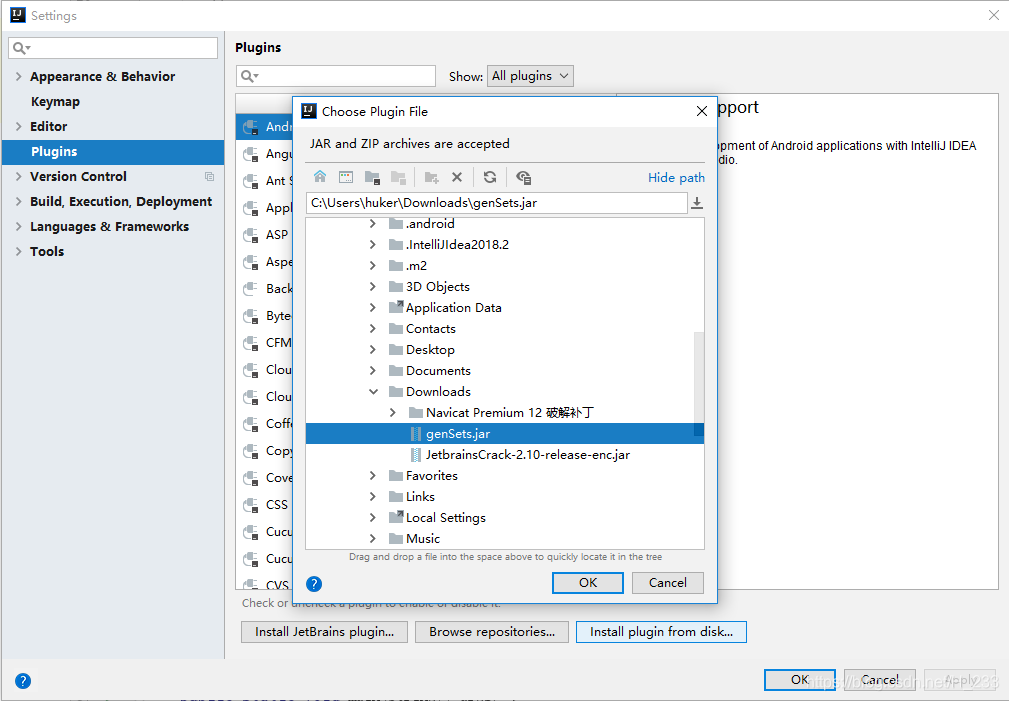Click the Back plugin icon in the Settings list

pyautogui.click(x=250, y=289)
